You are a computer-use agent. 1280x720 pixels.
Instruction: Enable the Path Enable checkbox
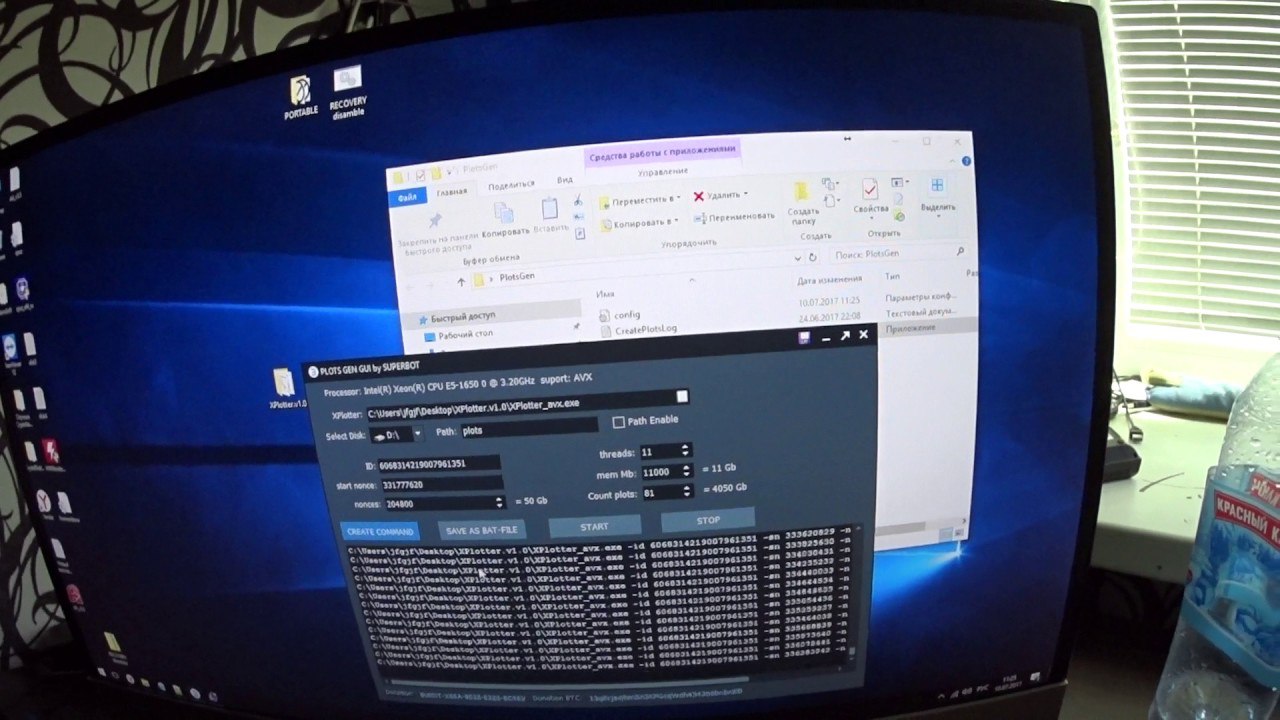click(618, 422)
